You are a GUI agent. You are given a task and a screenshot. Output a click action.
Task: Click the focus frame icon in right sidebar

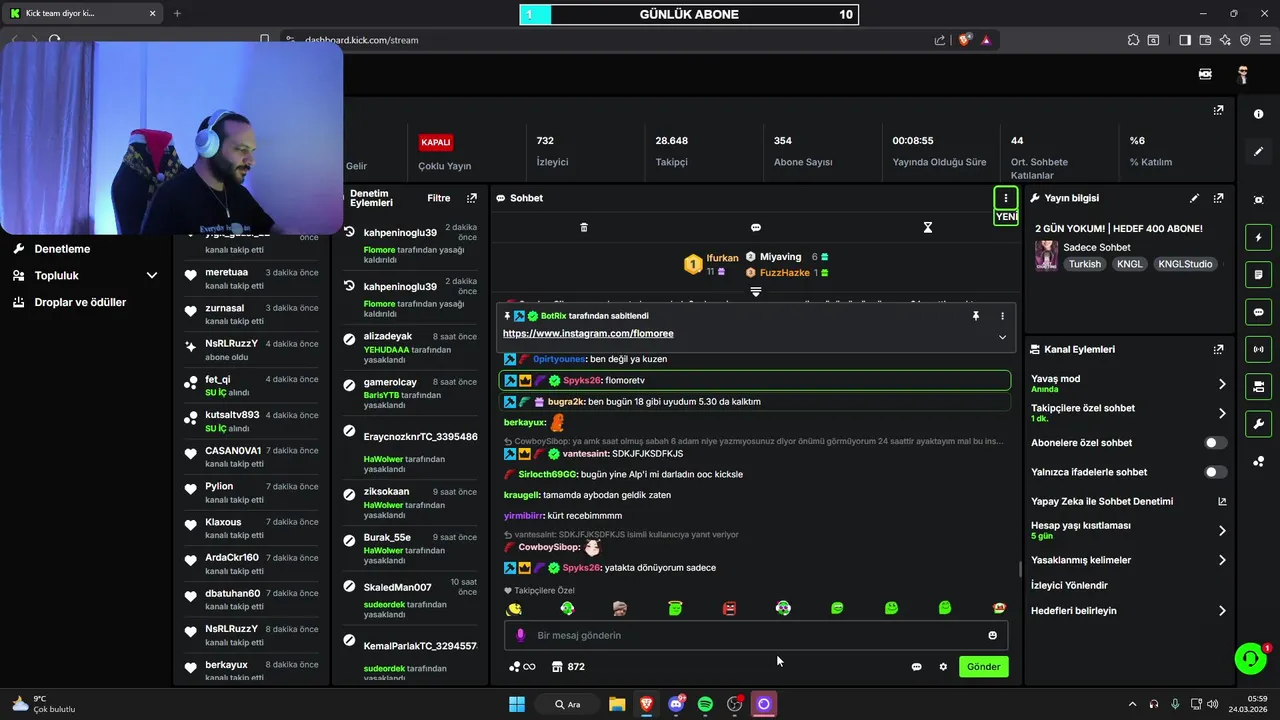click(1258, 200)
